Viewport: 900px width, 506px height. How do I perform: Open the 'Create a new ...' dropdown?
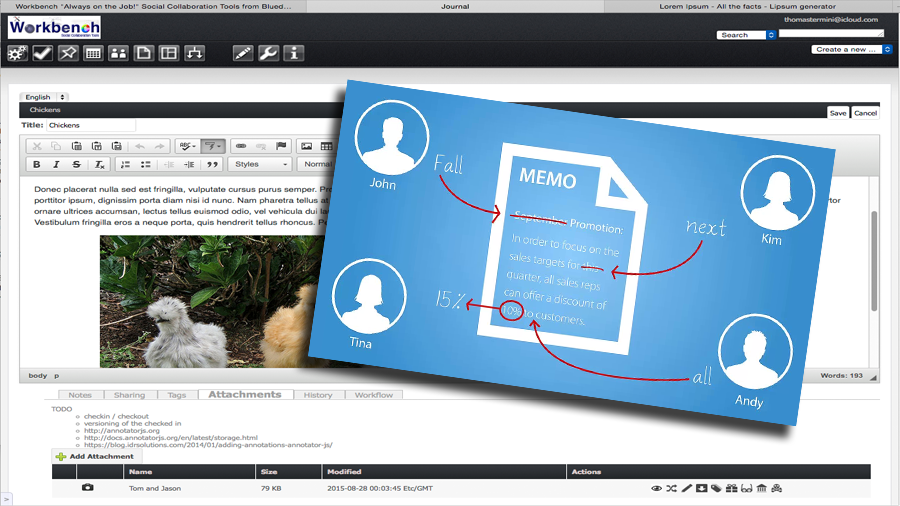pyautogui.click(x=851, y=49)
